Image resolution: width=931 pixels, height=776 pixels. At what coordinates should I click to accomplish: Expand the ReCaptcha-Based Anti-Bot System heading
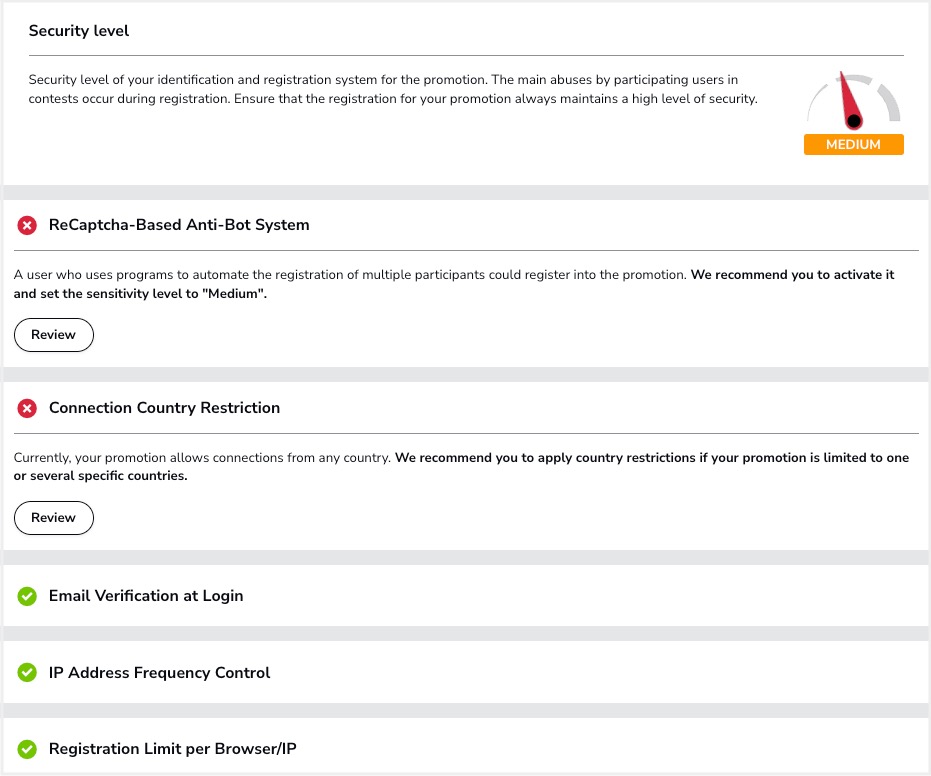179,225
